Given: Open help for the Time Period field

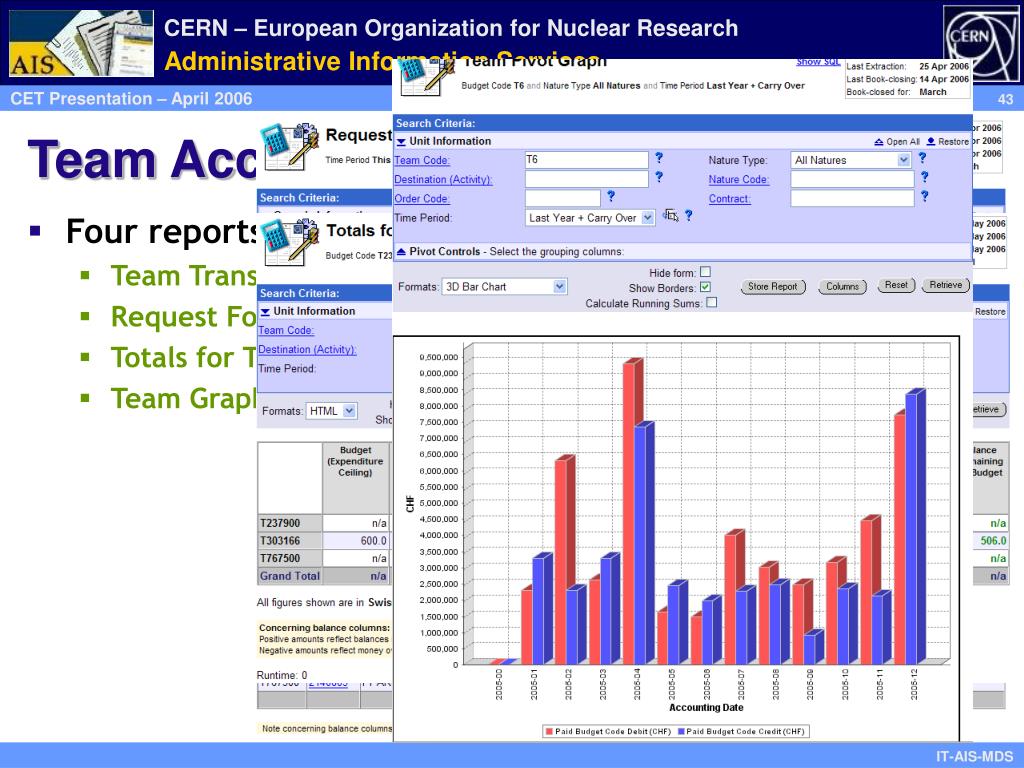Looking at the screenshot, I should (x=688, y=216).
